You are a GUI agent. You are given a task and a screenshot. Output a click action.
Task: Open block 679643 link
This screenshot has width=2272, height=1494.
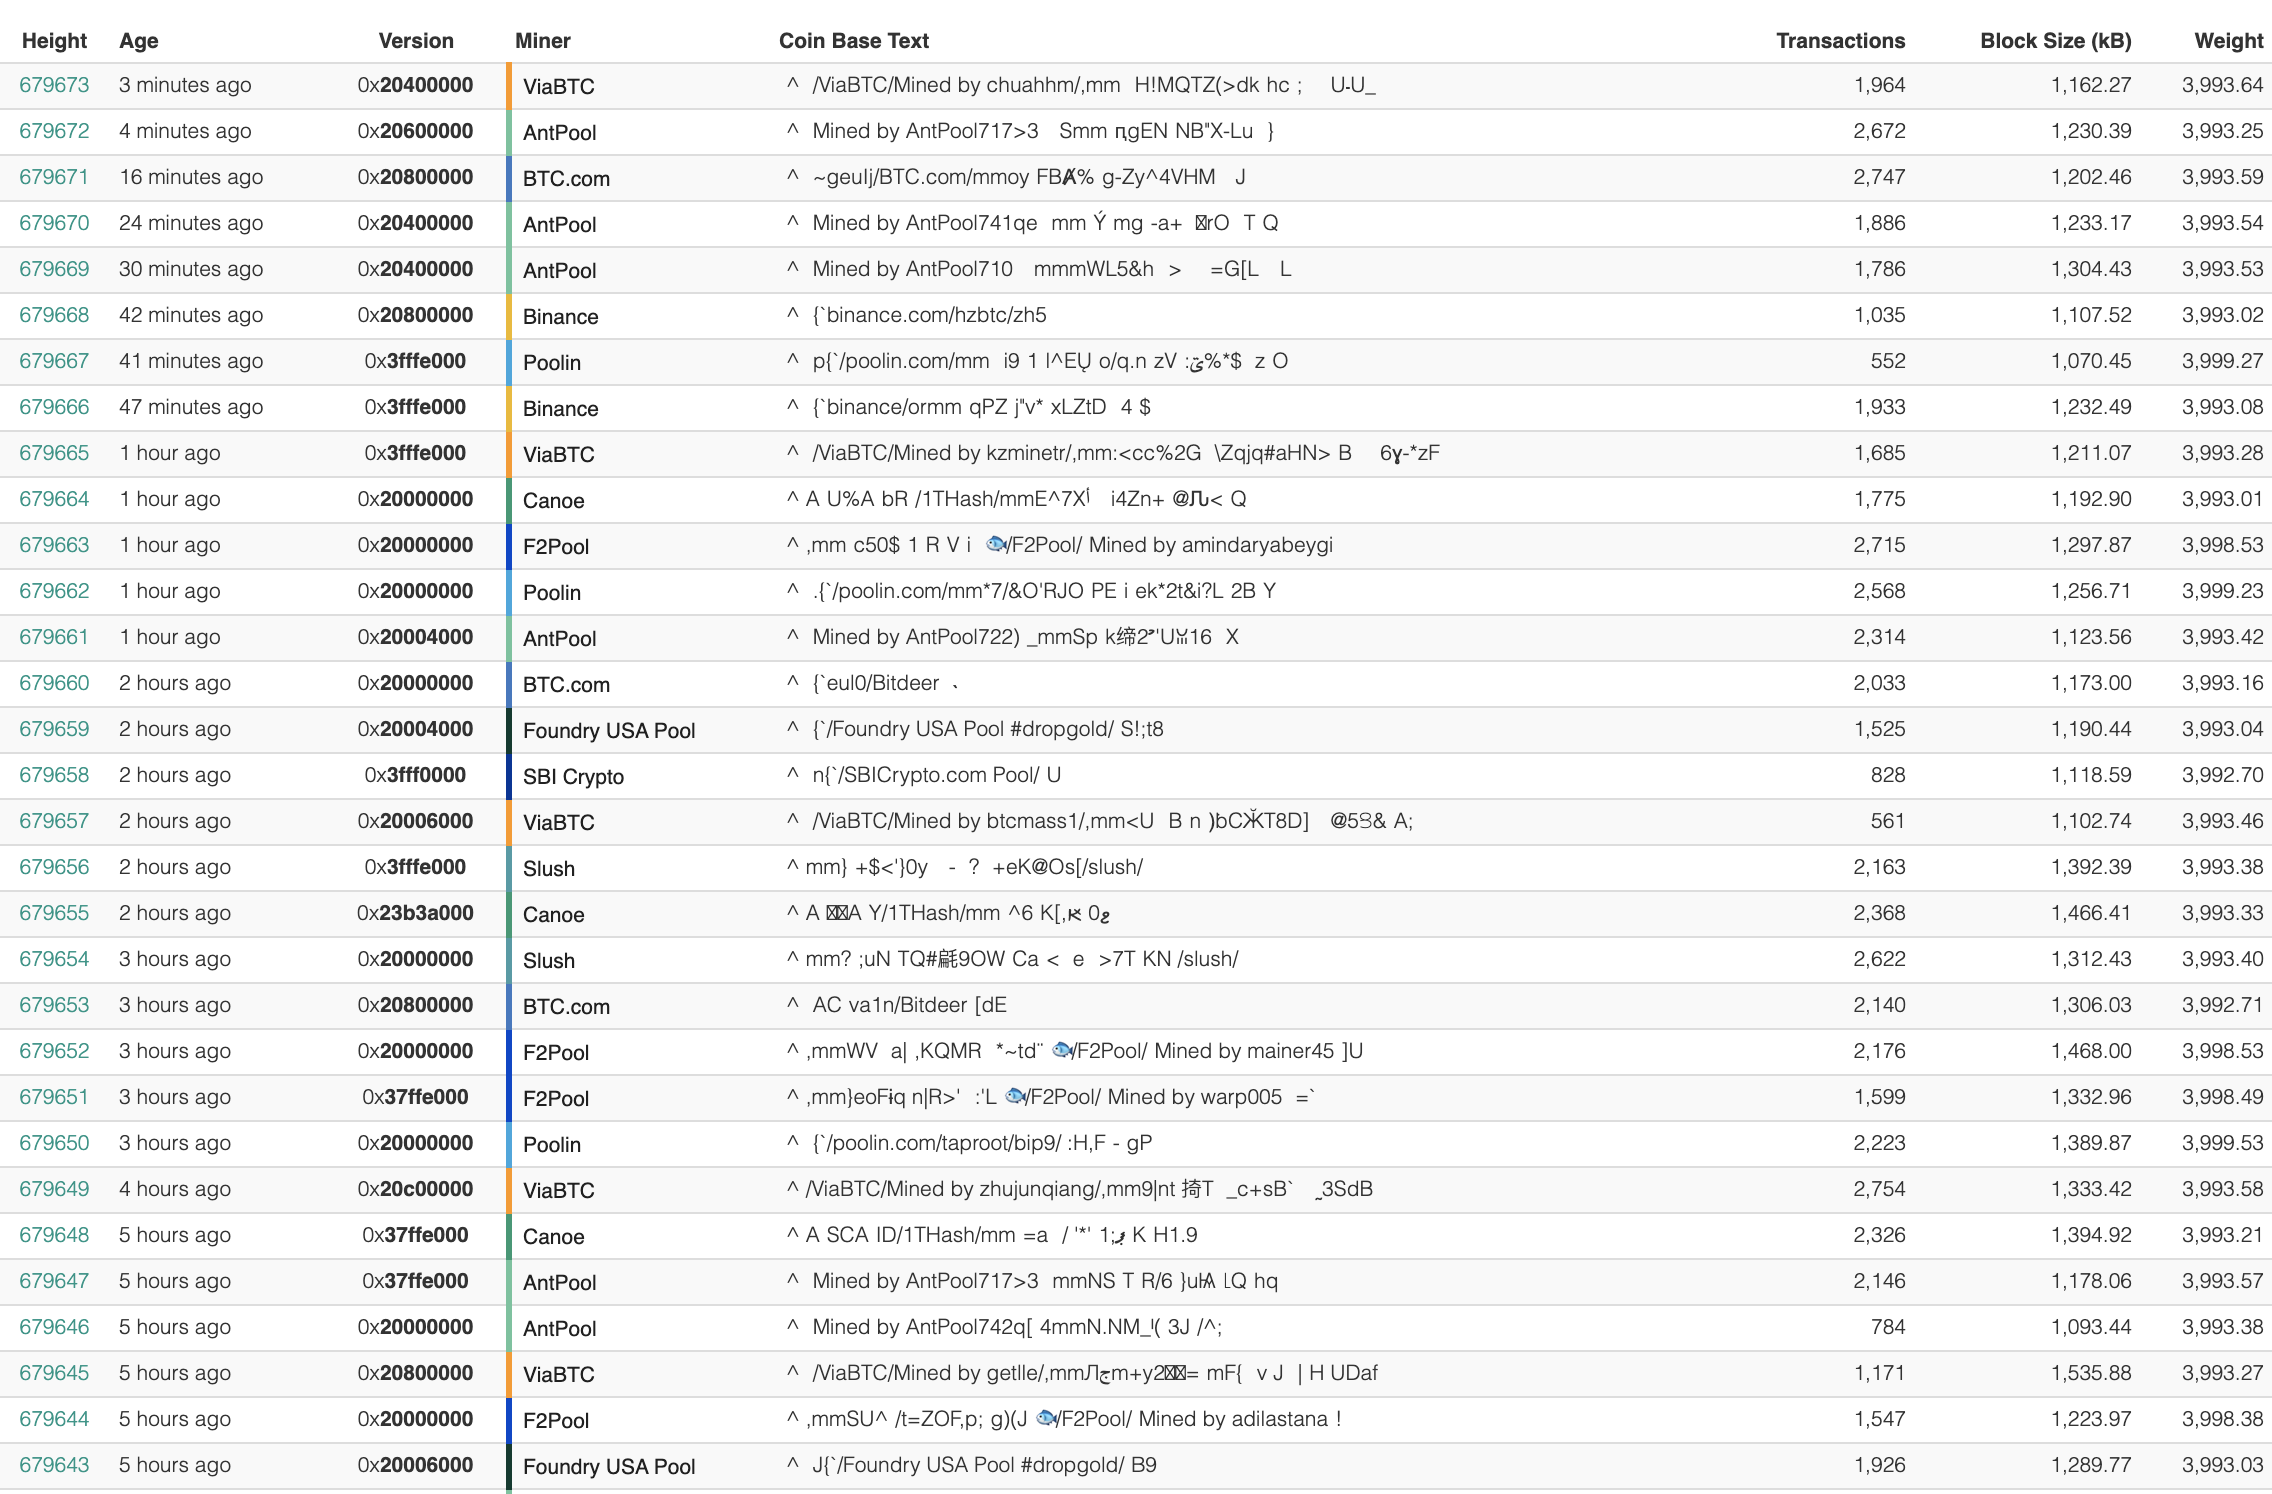54,1465
